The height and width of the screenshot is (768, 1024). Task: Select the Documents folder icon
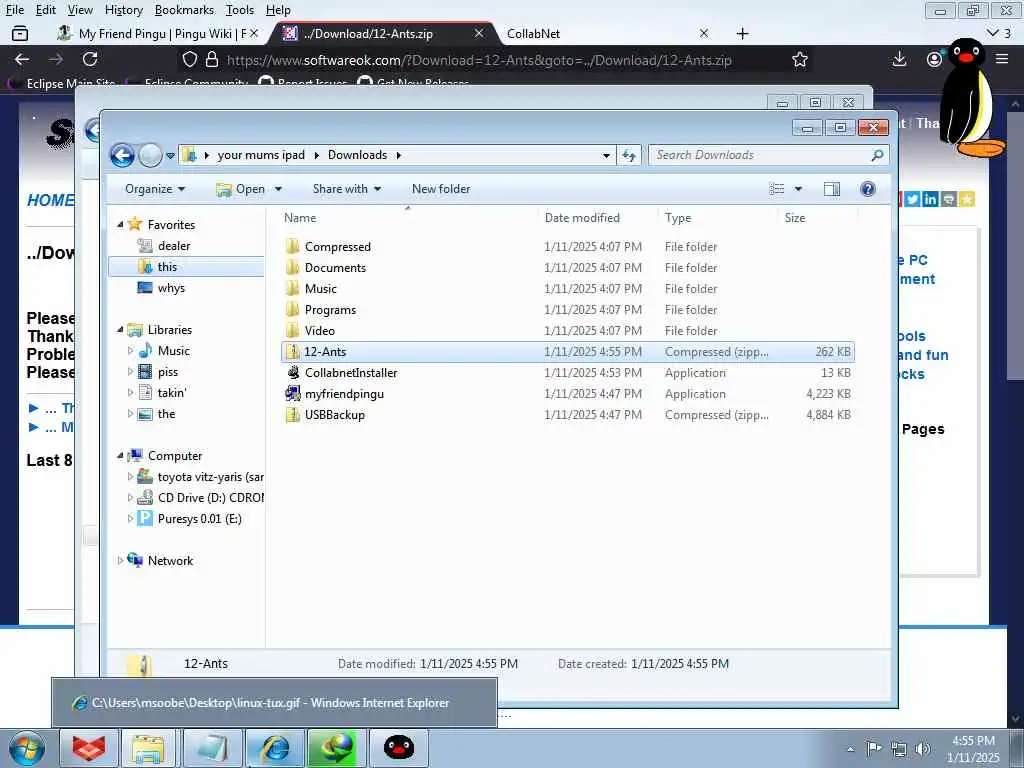[293, 268]
